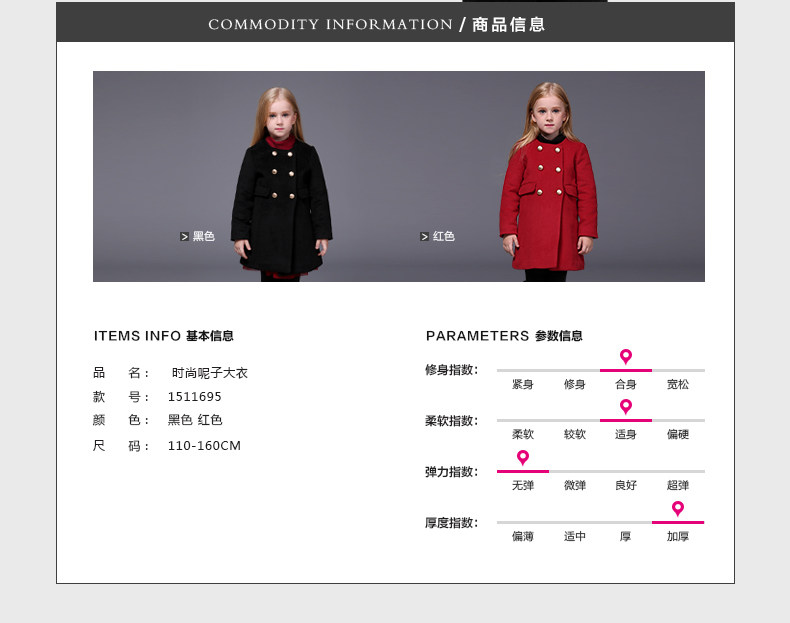Click the 红色 color label in banner
790x623 pixels.
pos(443,236)
